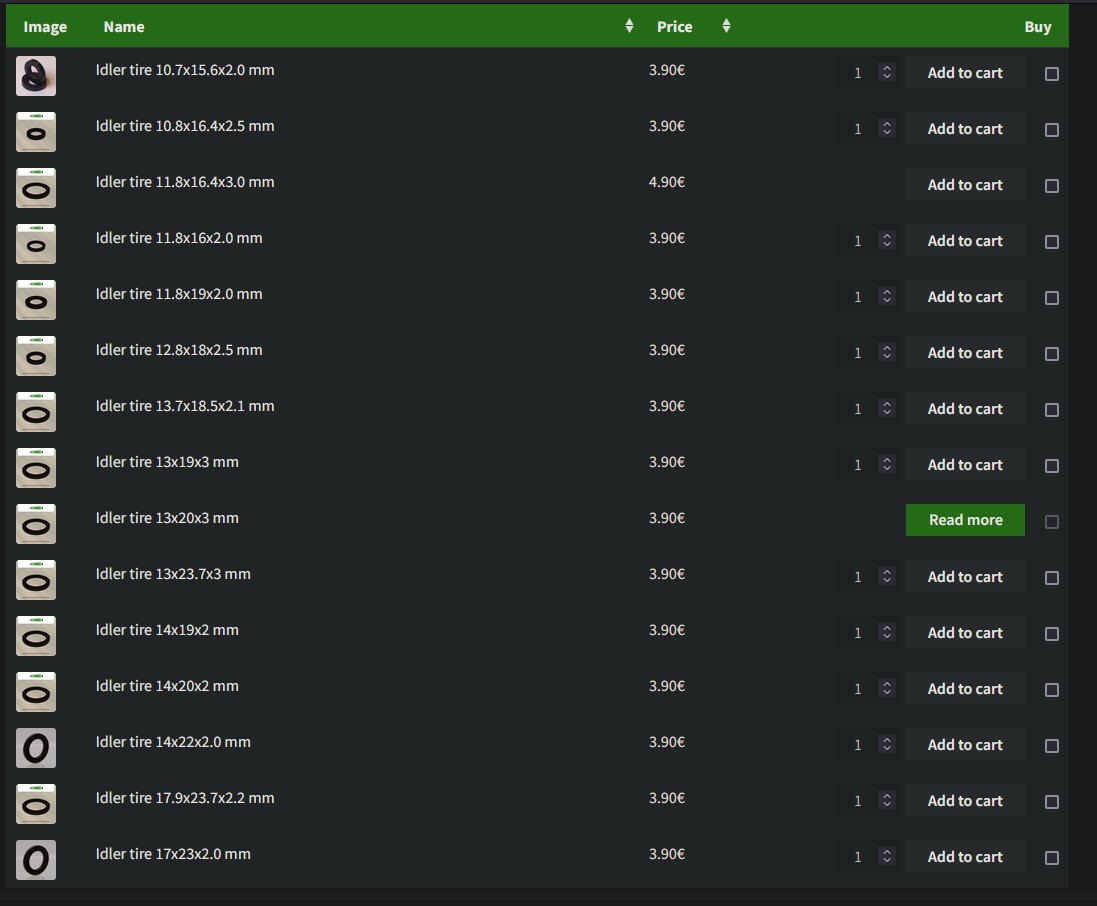Open Idler tire 12.8x18x2.5 mm product name

179,350
